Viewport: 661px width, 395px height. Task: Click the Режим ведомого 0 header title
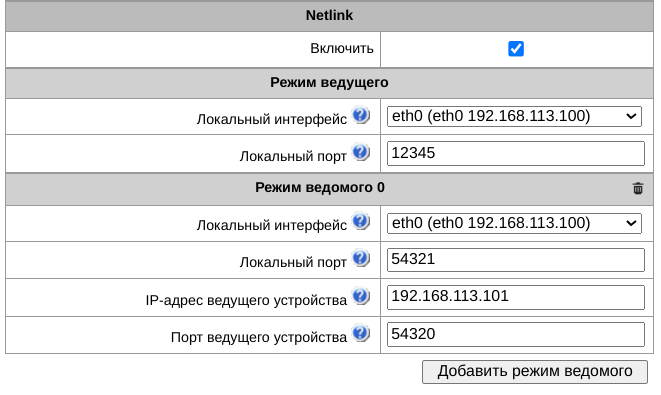pyautogui.click(x=320, y=188)
